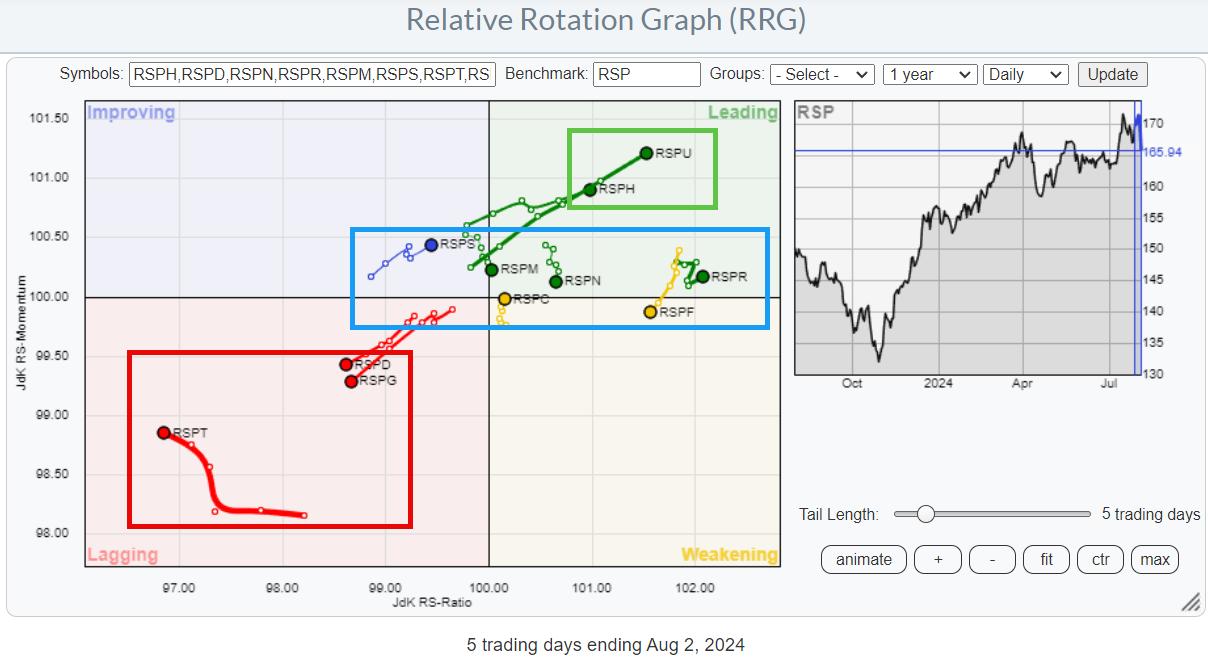Click the RSPR green marker
The image size is (1208, 661).
pyautogui.click(x=702, y=276)
